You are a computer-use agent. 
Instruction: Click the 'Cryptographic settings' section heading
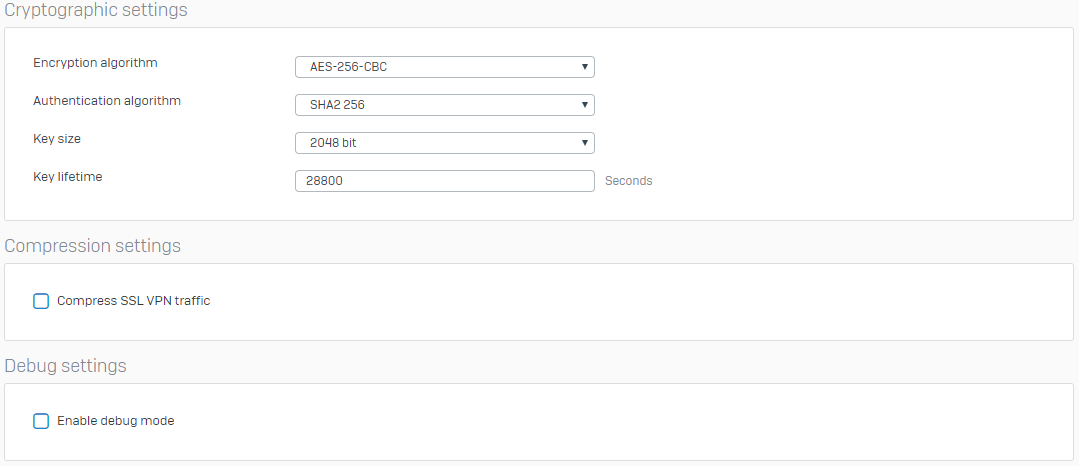point(96,11)
